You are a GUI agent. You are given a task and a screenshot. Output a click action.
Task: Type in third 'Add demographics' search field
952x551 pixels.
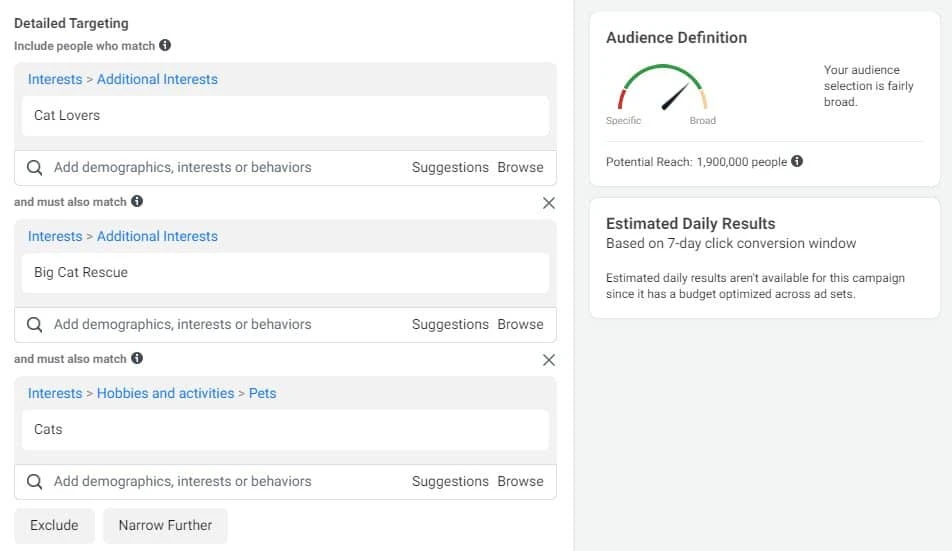tap(220, 481)
